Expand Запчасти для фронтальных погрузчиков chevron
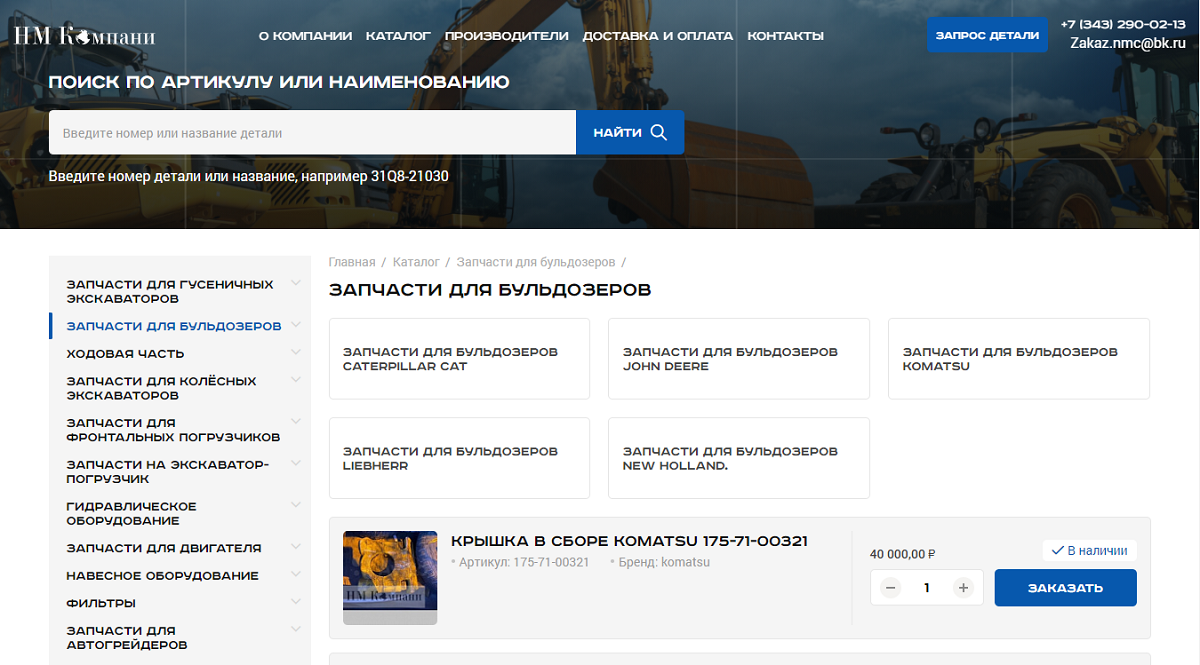1200x665 pixels. pyautogui.click(x=296, y=422)
